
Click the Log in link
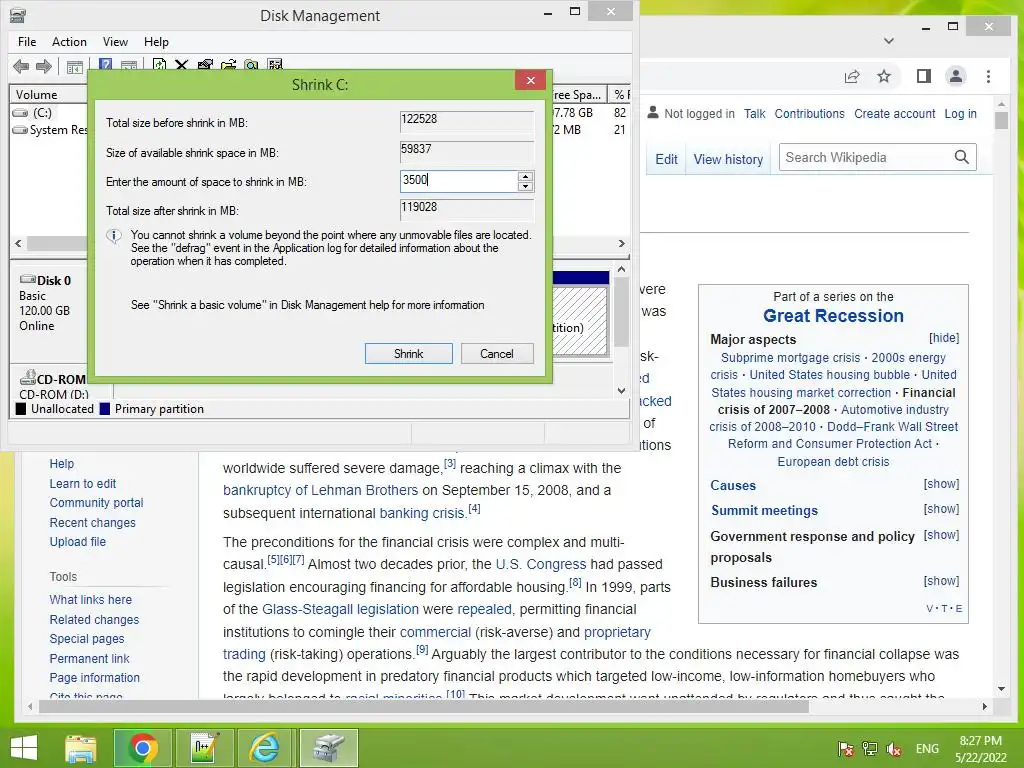960,114
